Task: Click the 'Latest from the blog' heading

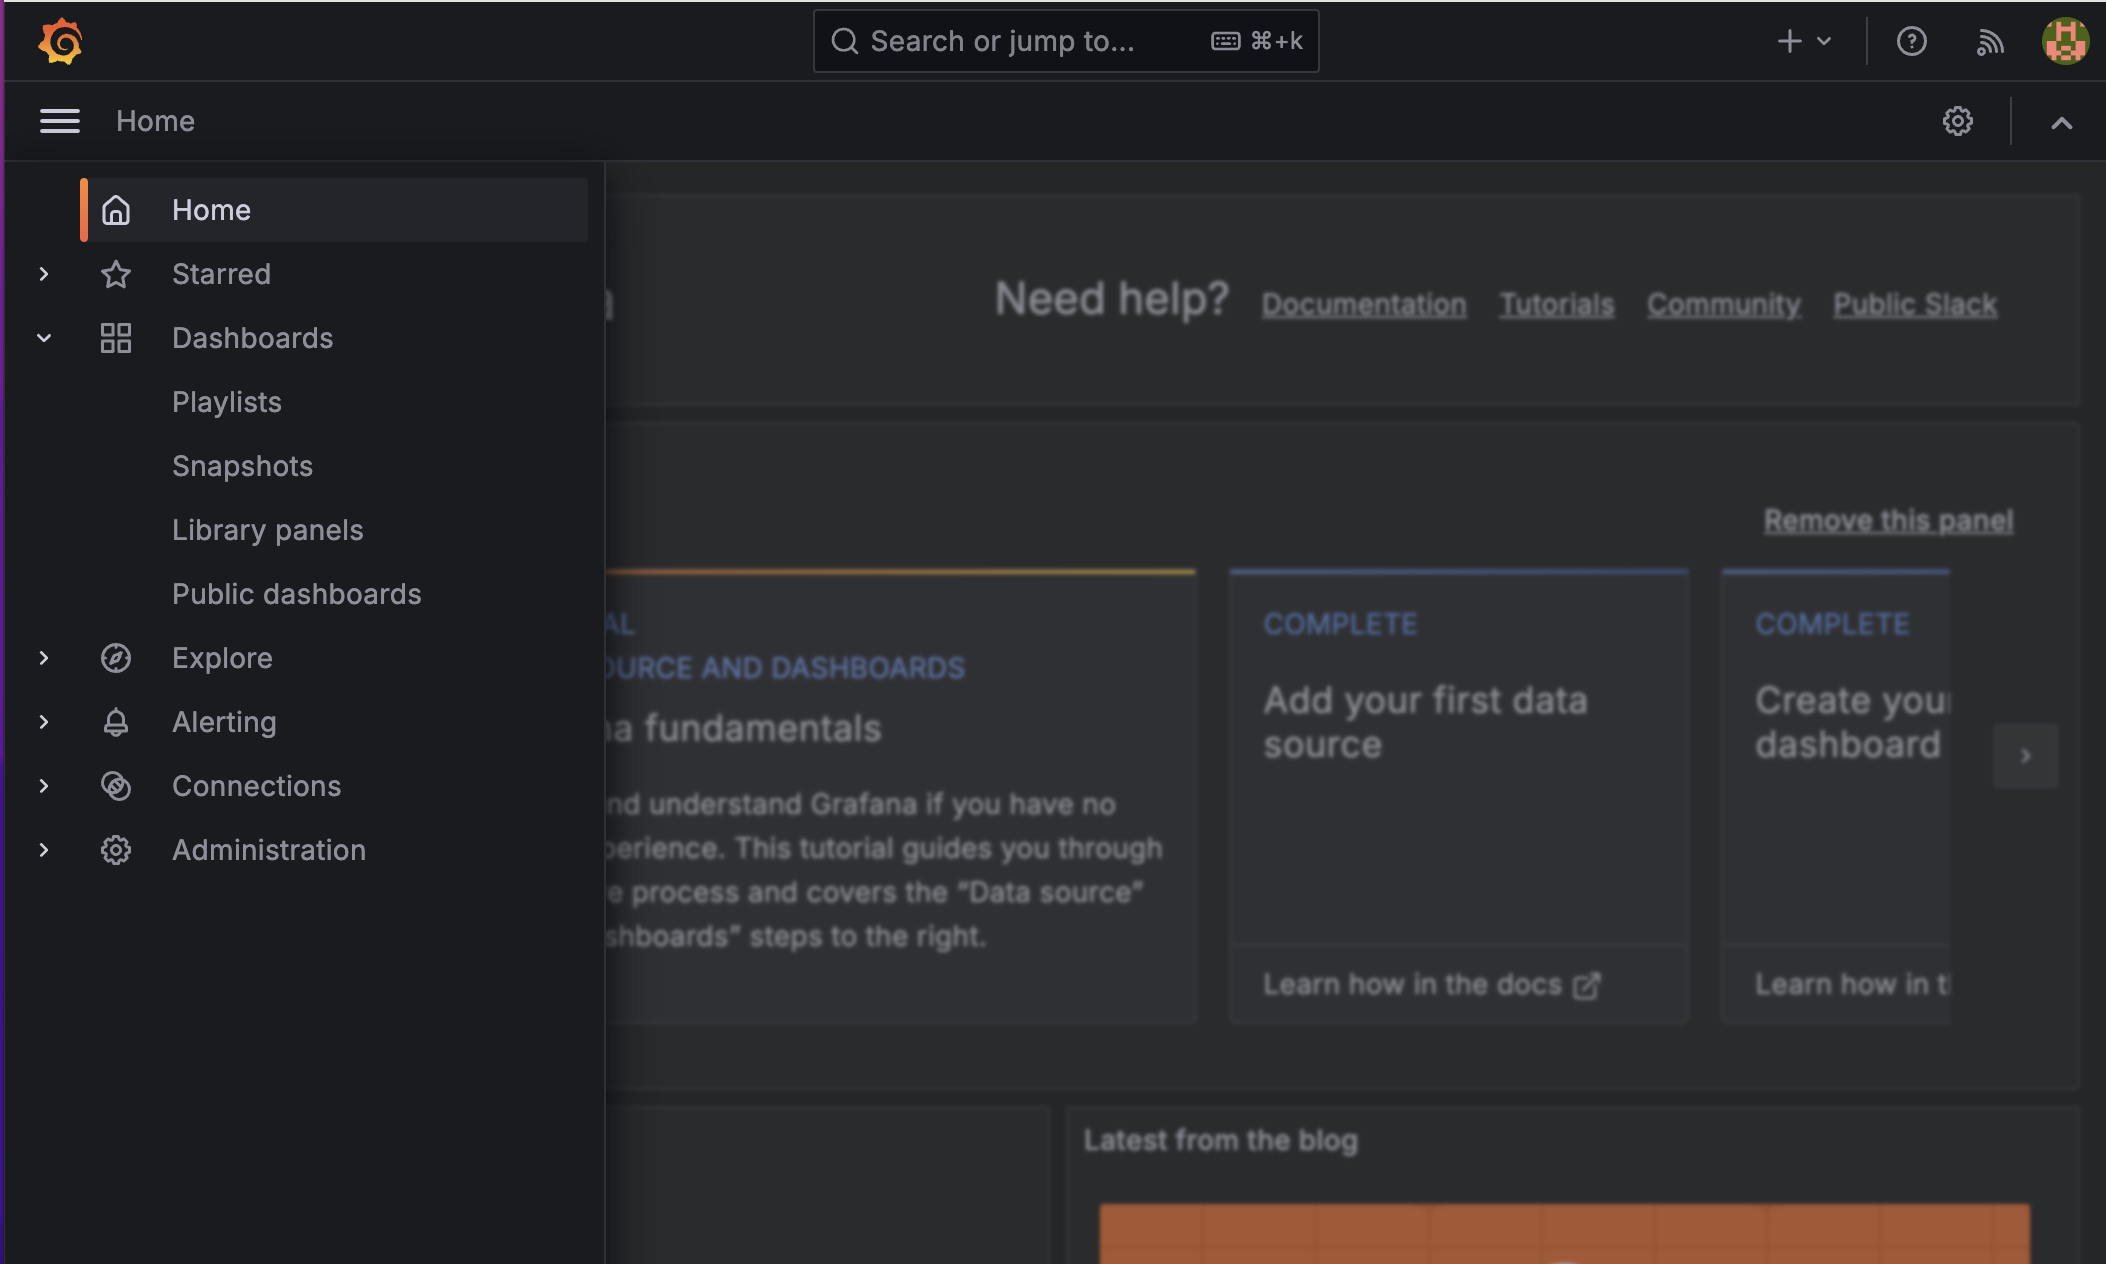Action: coord(1221,1140)
